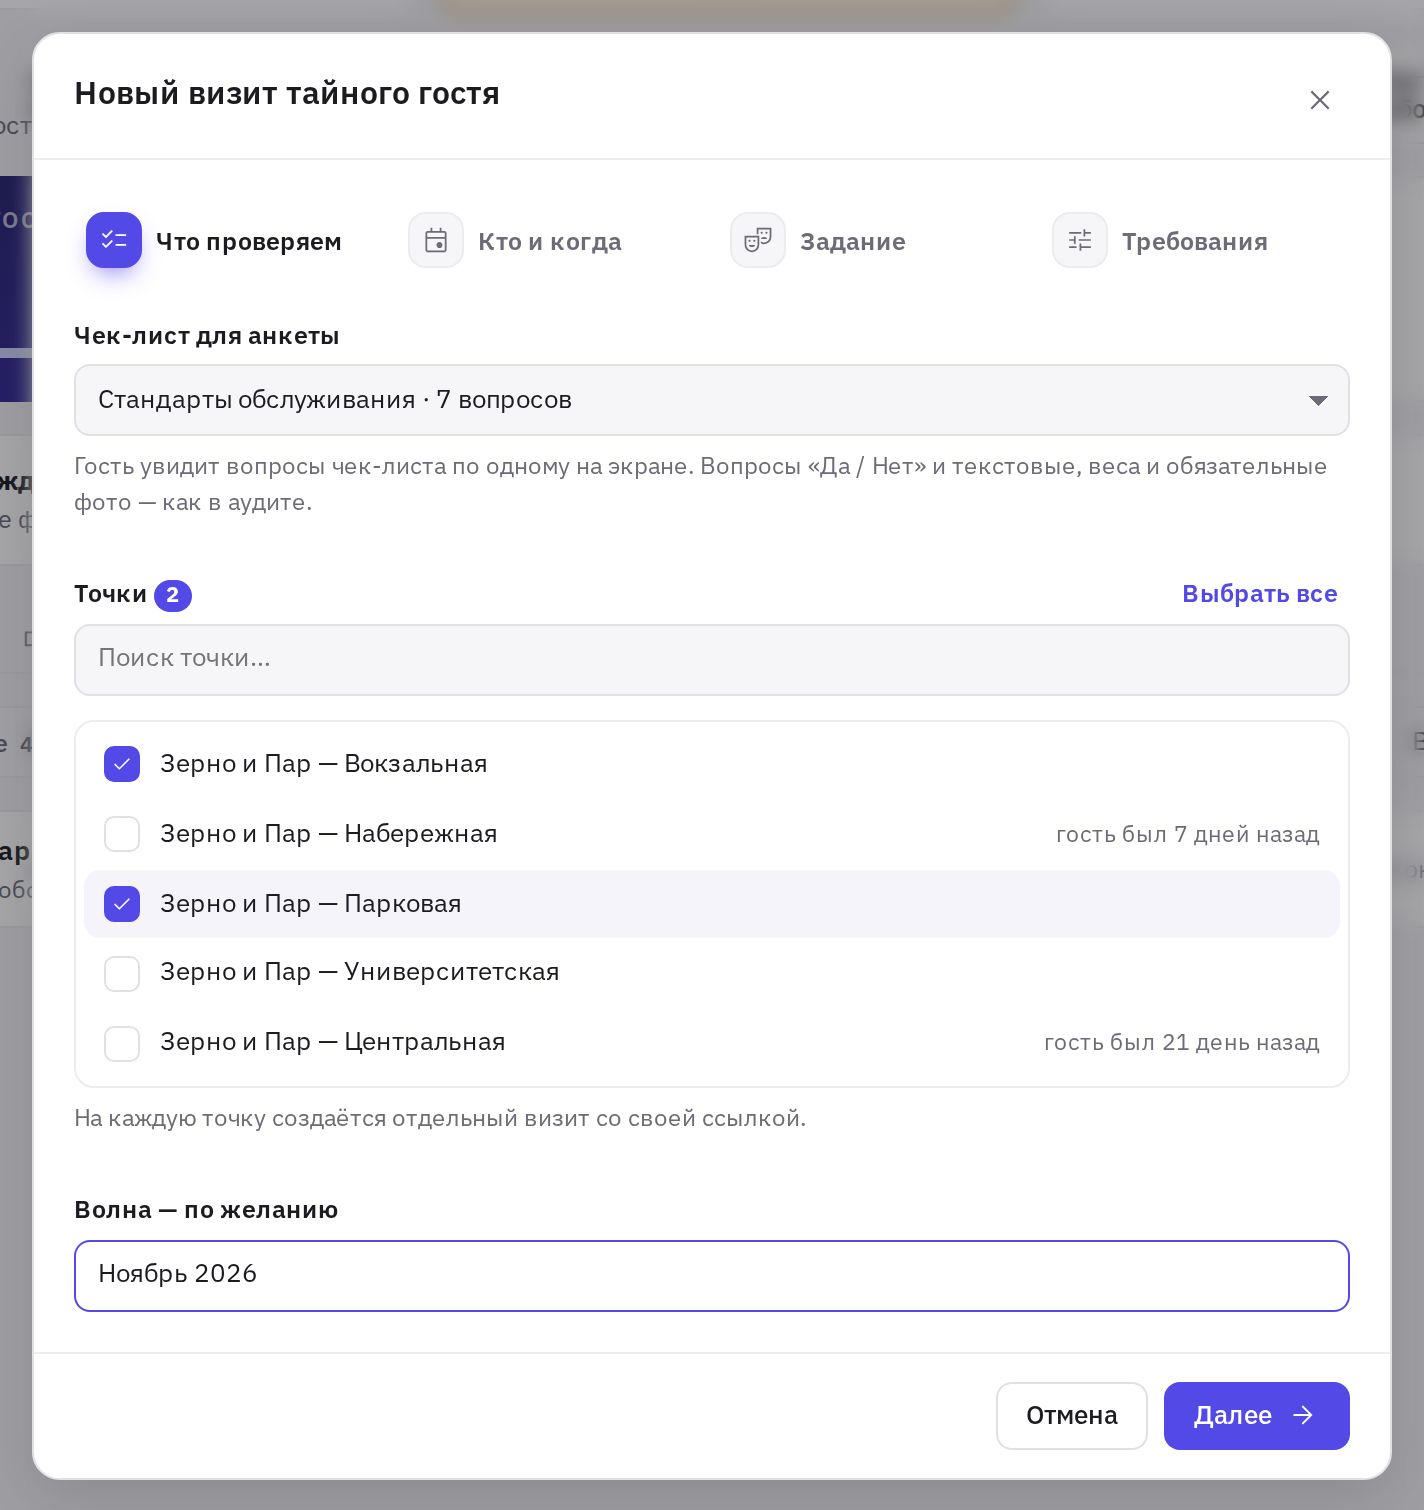Click the Зерно и Пар — Центральная label
Image resolution: width=1424 pixels, height=1510 pixels.
tap(333, 1042)
